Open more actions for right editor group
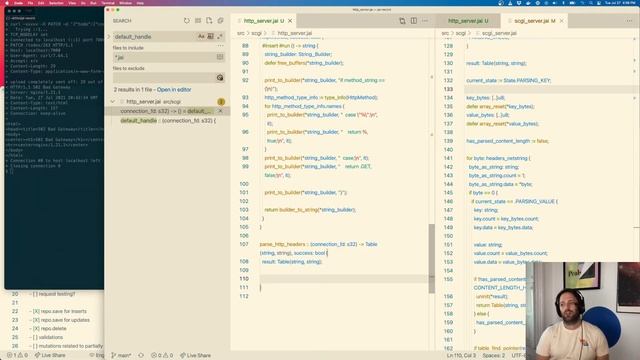The image size is (640, 360). [x=629, y=21]
